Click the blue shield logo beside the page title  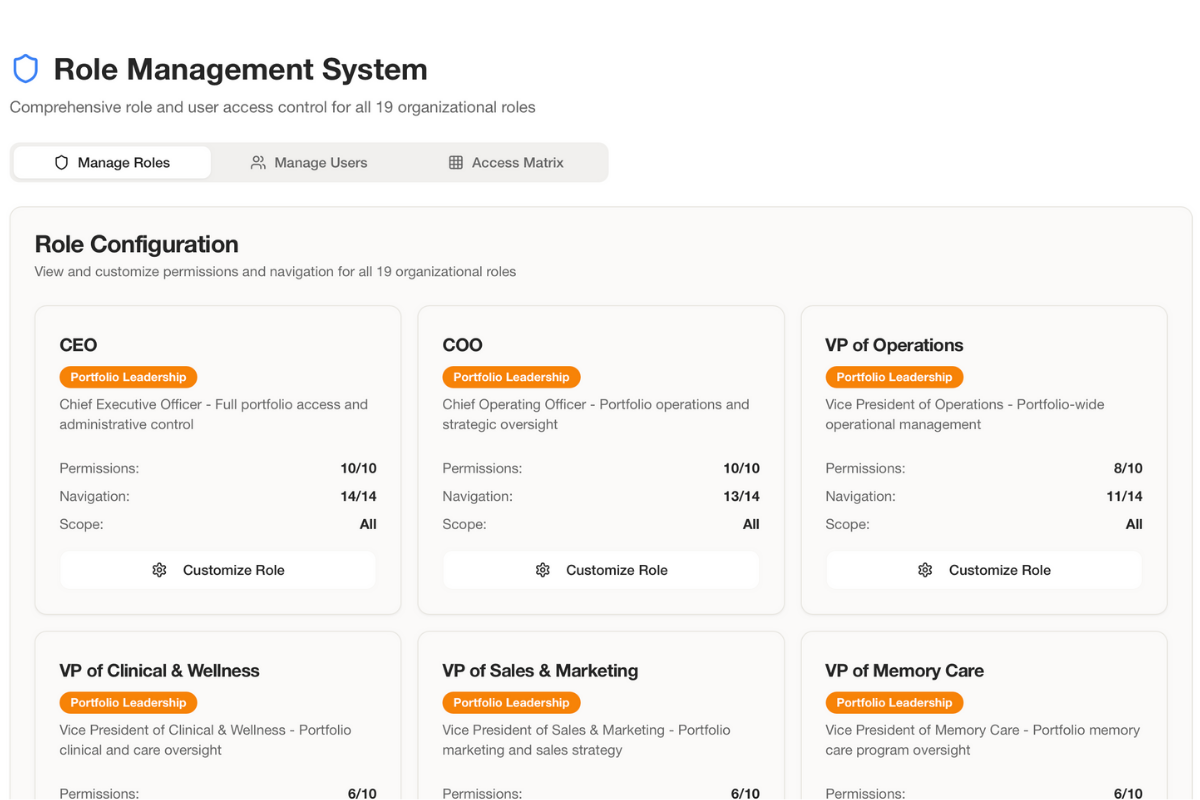tap(25, 68)
